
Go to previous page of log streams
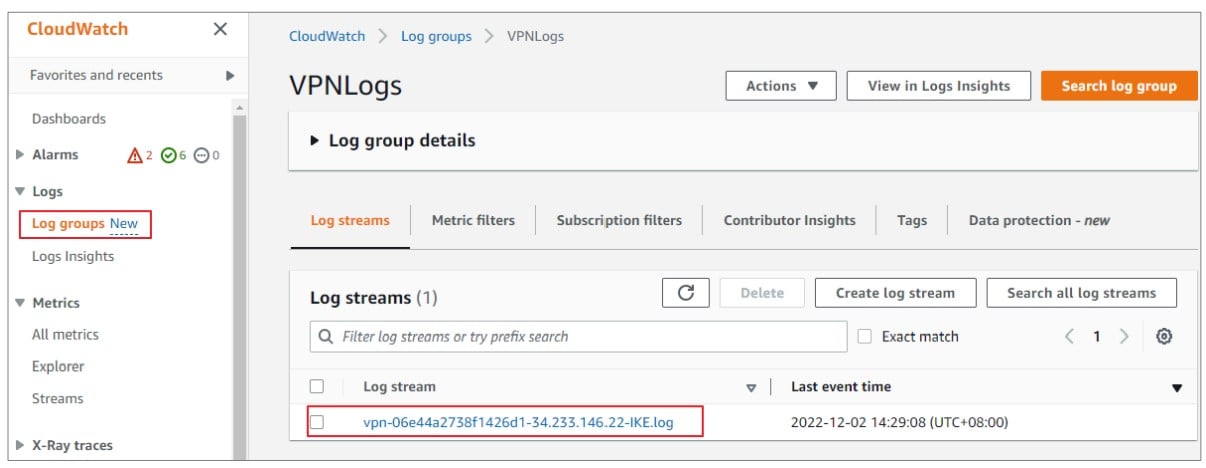pos(1068,337)
